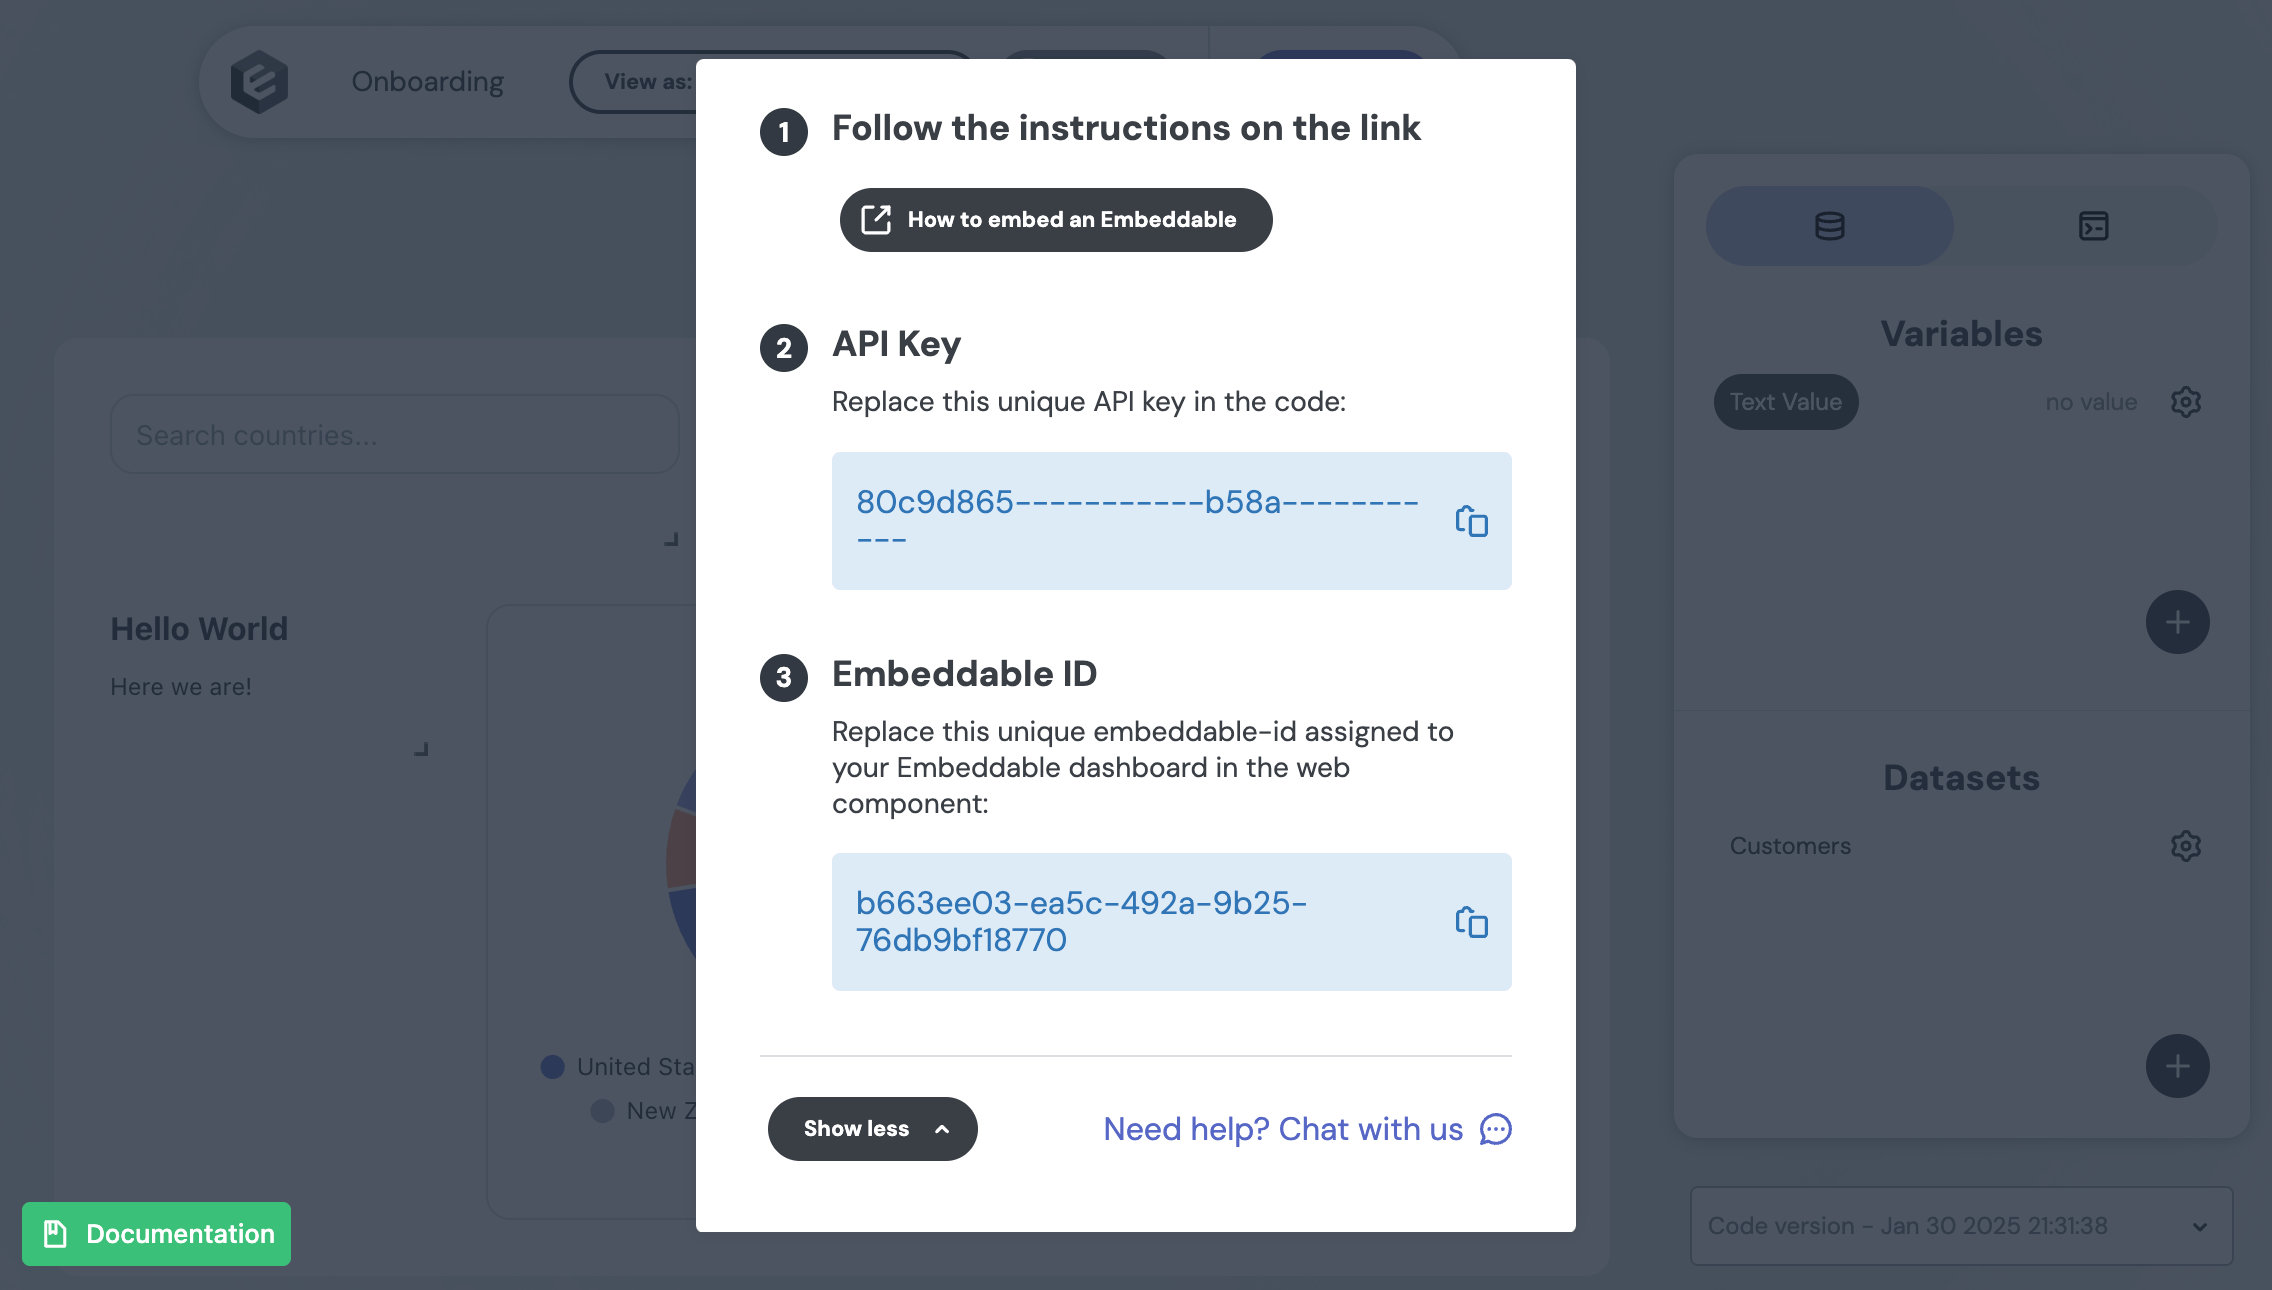Click the external link icon on the embed button
The image size is (2272, 1290).
pyautogui.click(x=875, y=219)
